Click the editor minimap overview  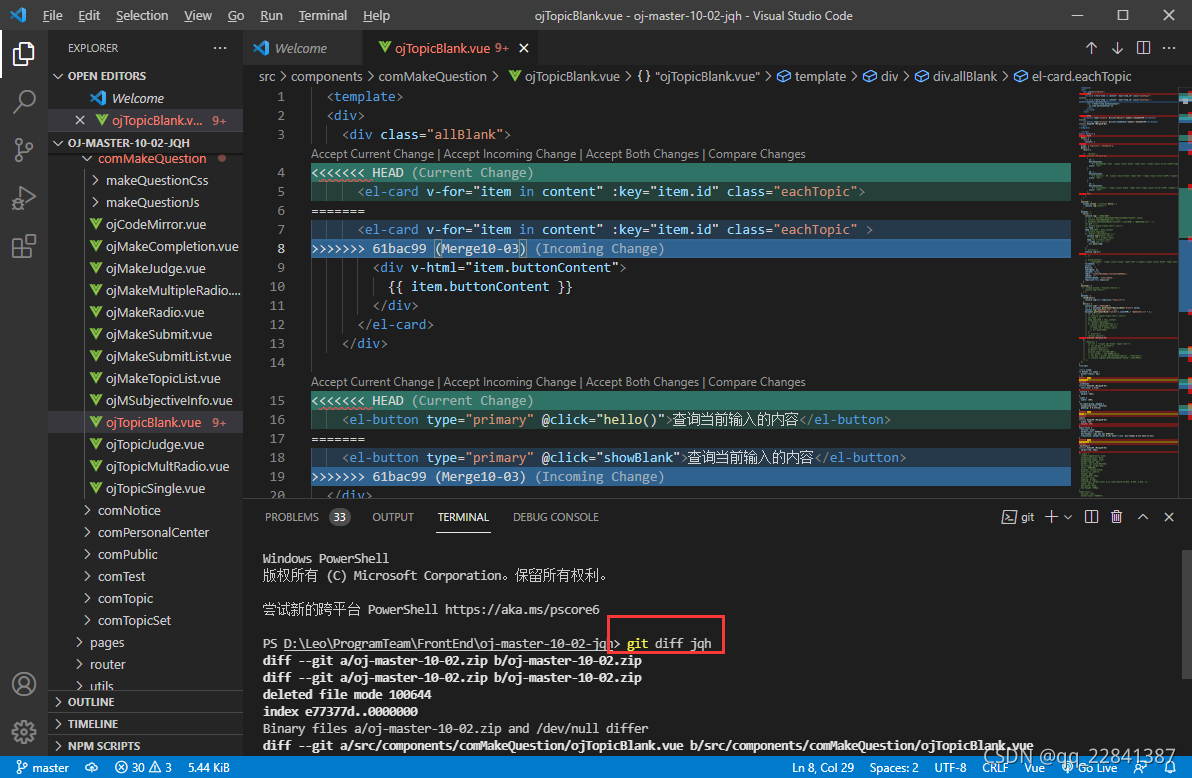pos(1128,293)
